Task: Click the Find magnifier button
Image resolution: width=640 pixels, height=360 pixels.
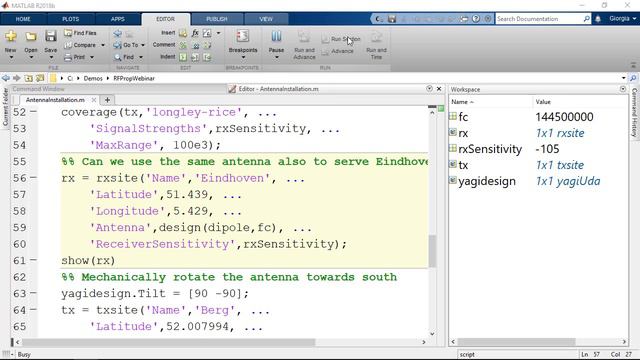Action: click(x=124, y=57)
